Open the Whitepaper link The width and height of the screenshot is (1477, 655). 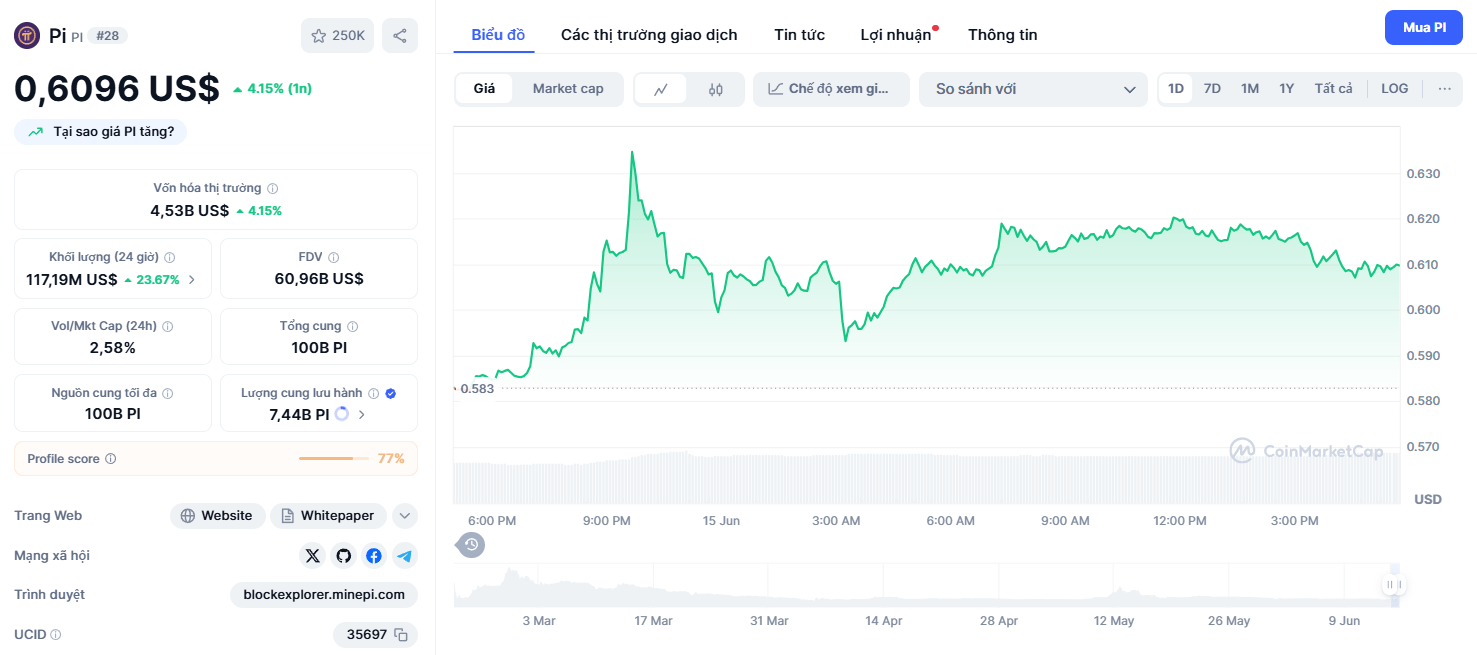pos(330,516)
